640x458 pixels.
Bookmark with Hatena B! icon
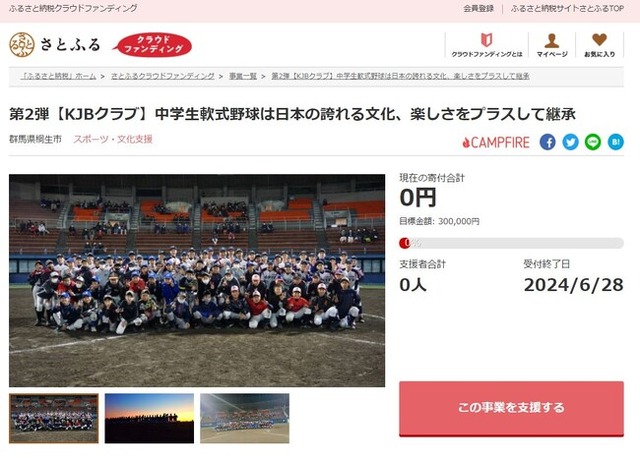click(x=616, y=142)
